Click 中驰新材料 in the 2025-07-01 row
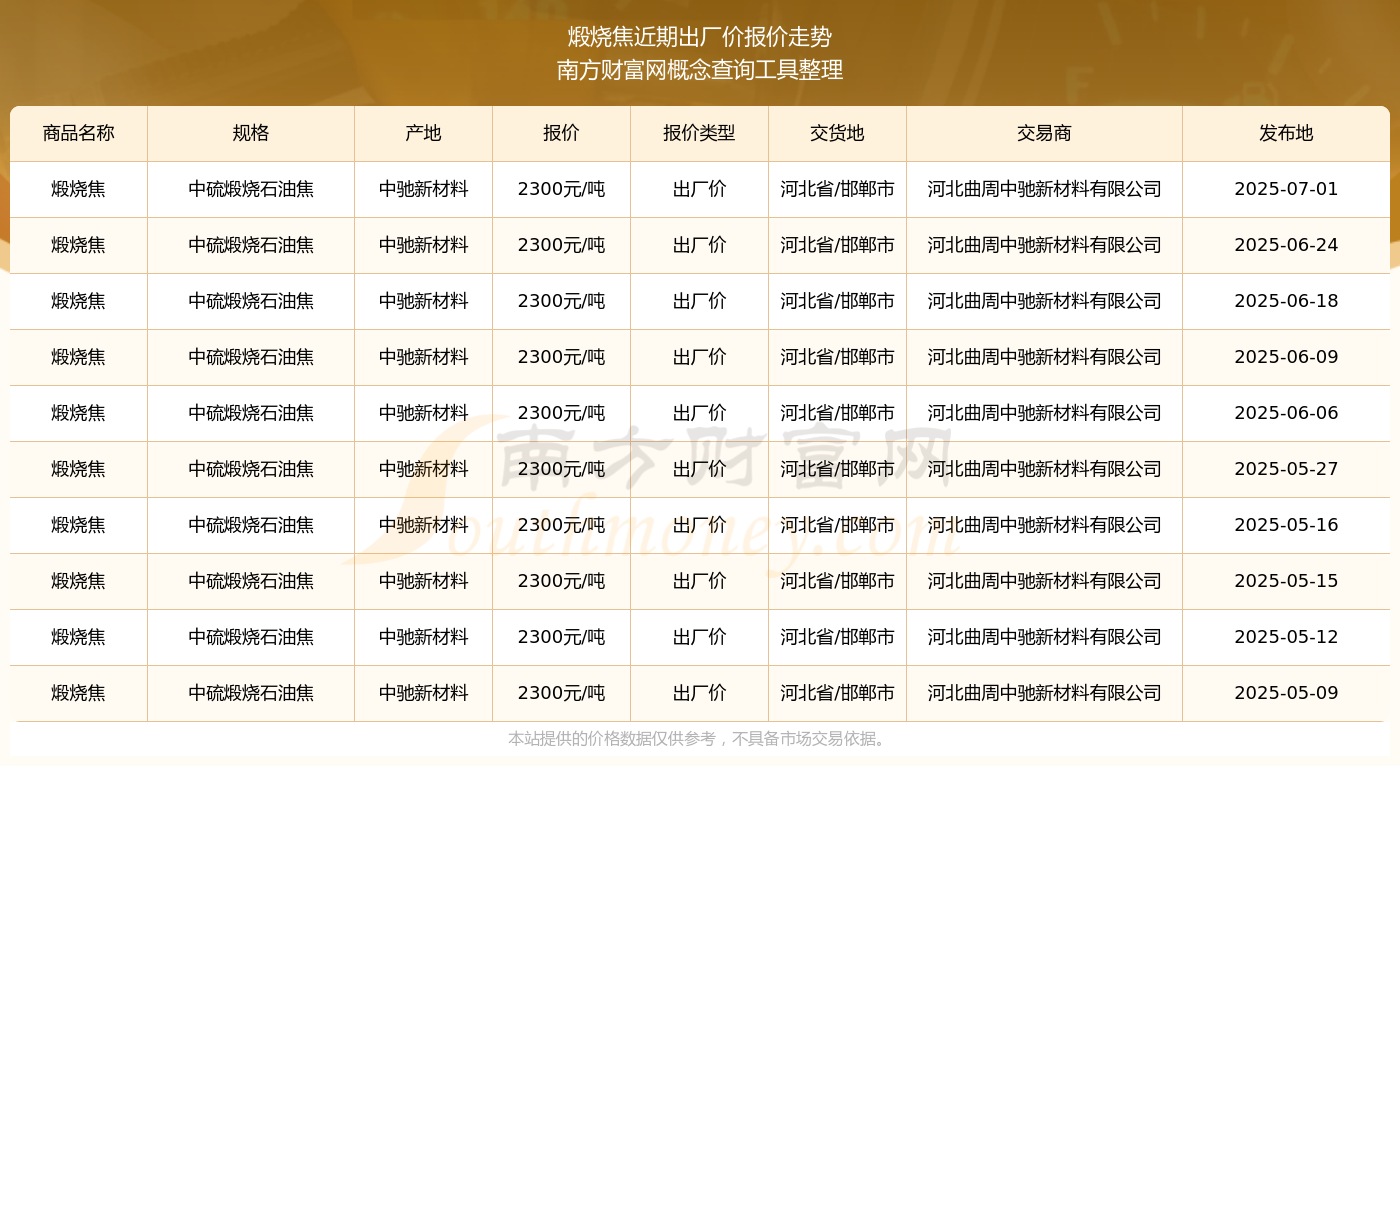This screenshot has width=1400, height=1205. pyautogui.click(x=424, y=189)
